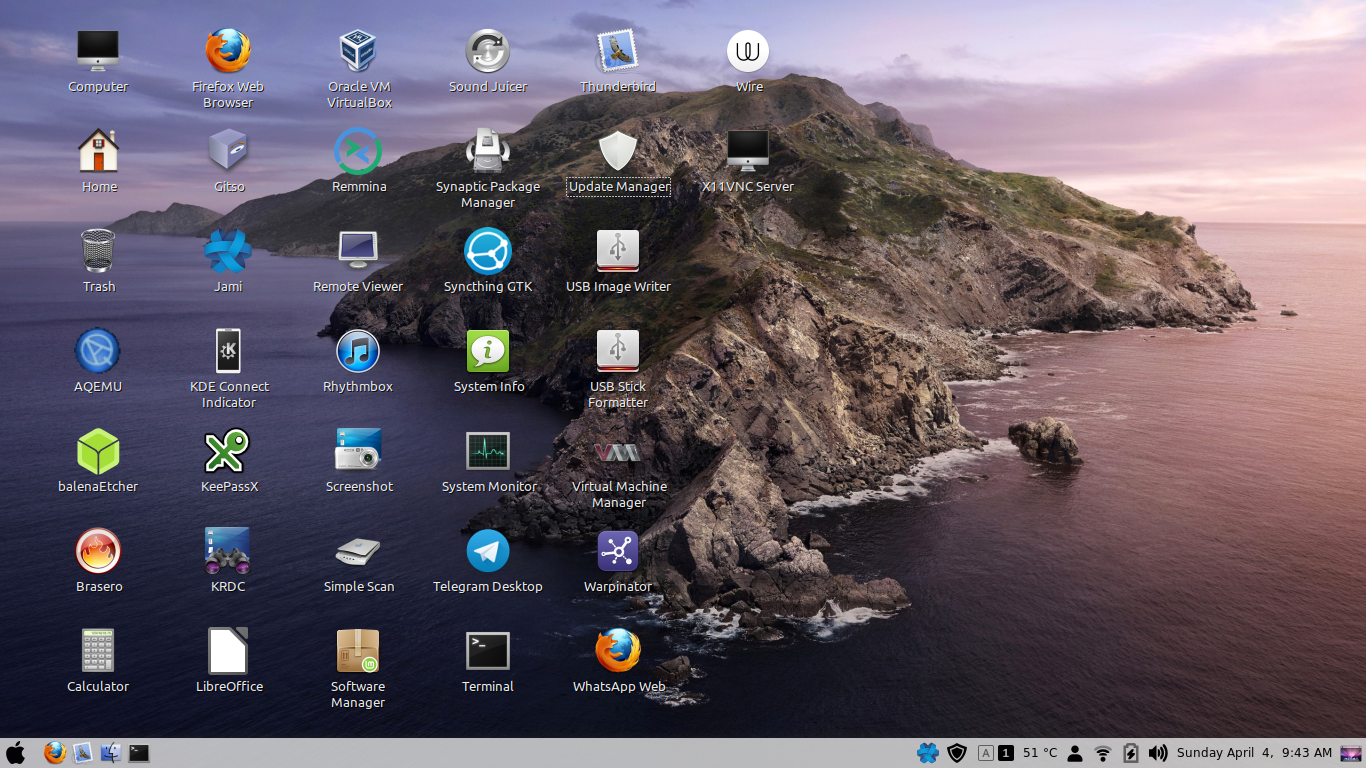Open the battery power indicator in tray

pos(1131,753)
